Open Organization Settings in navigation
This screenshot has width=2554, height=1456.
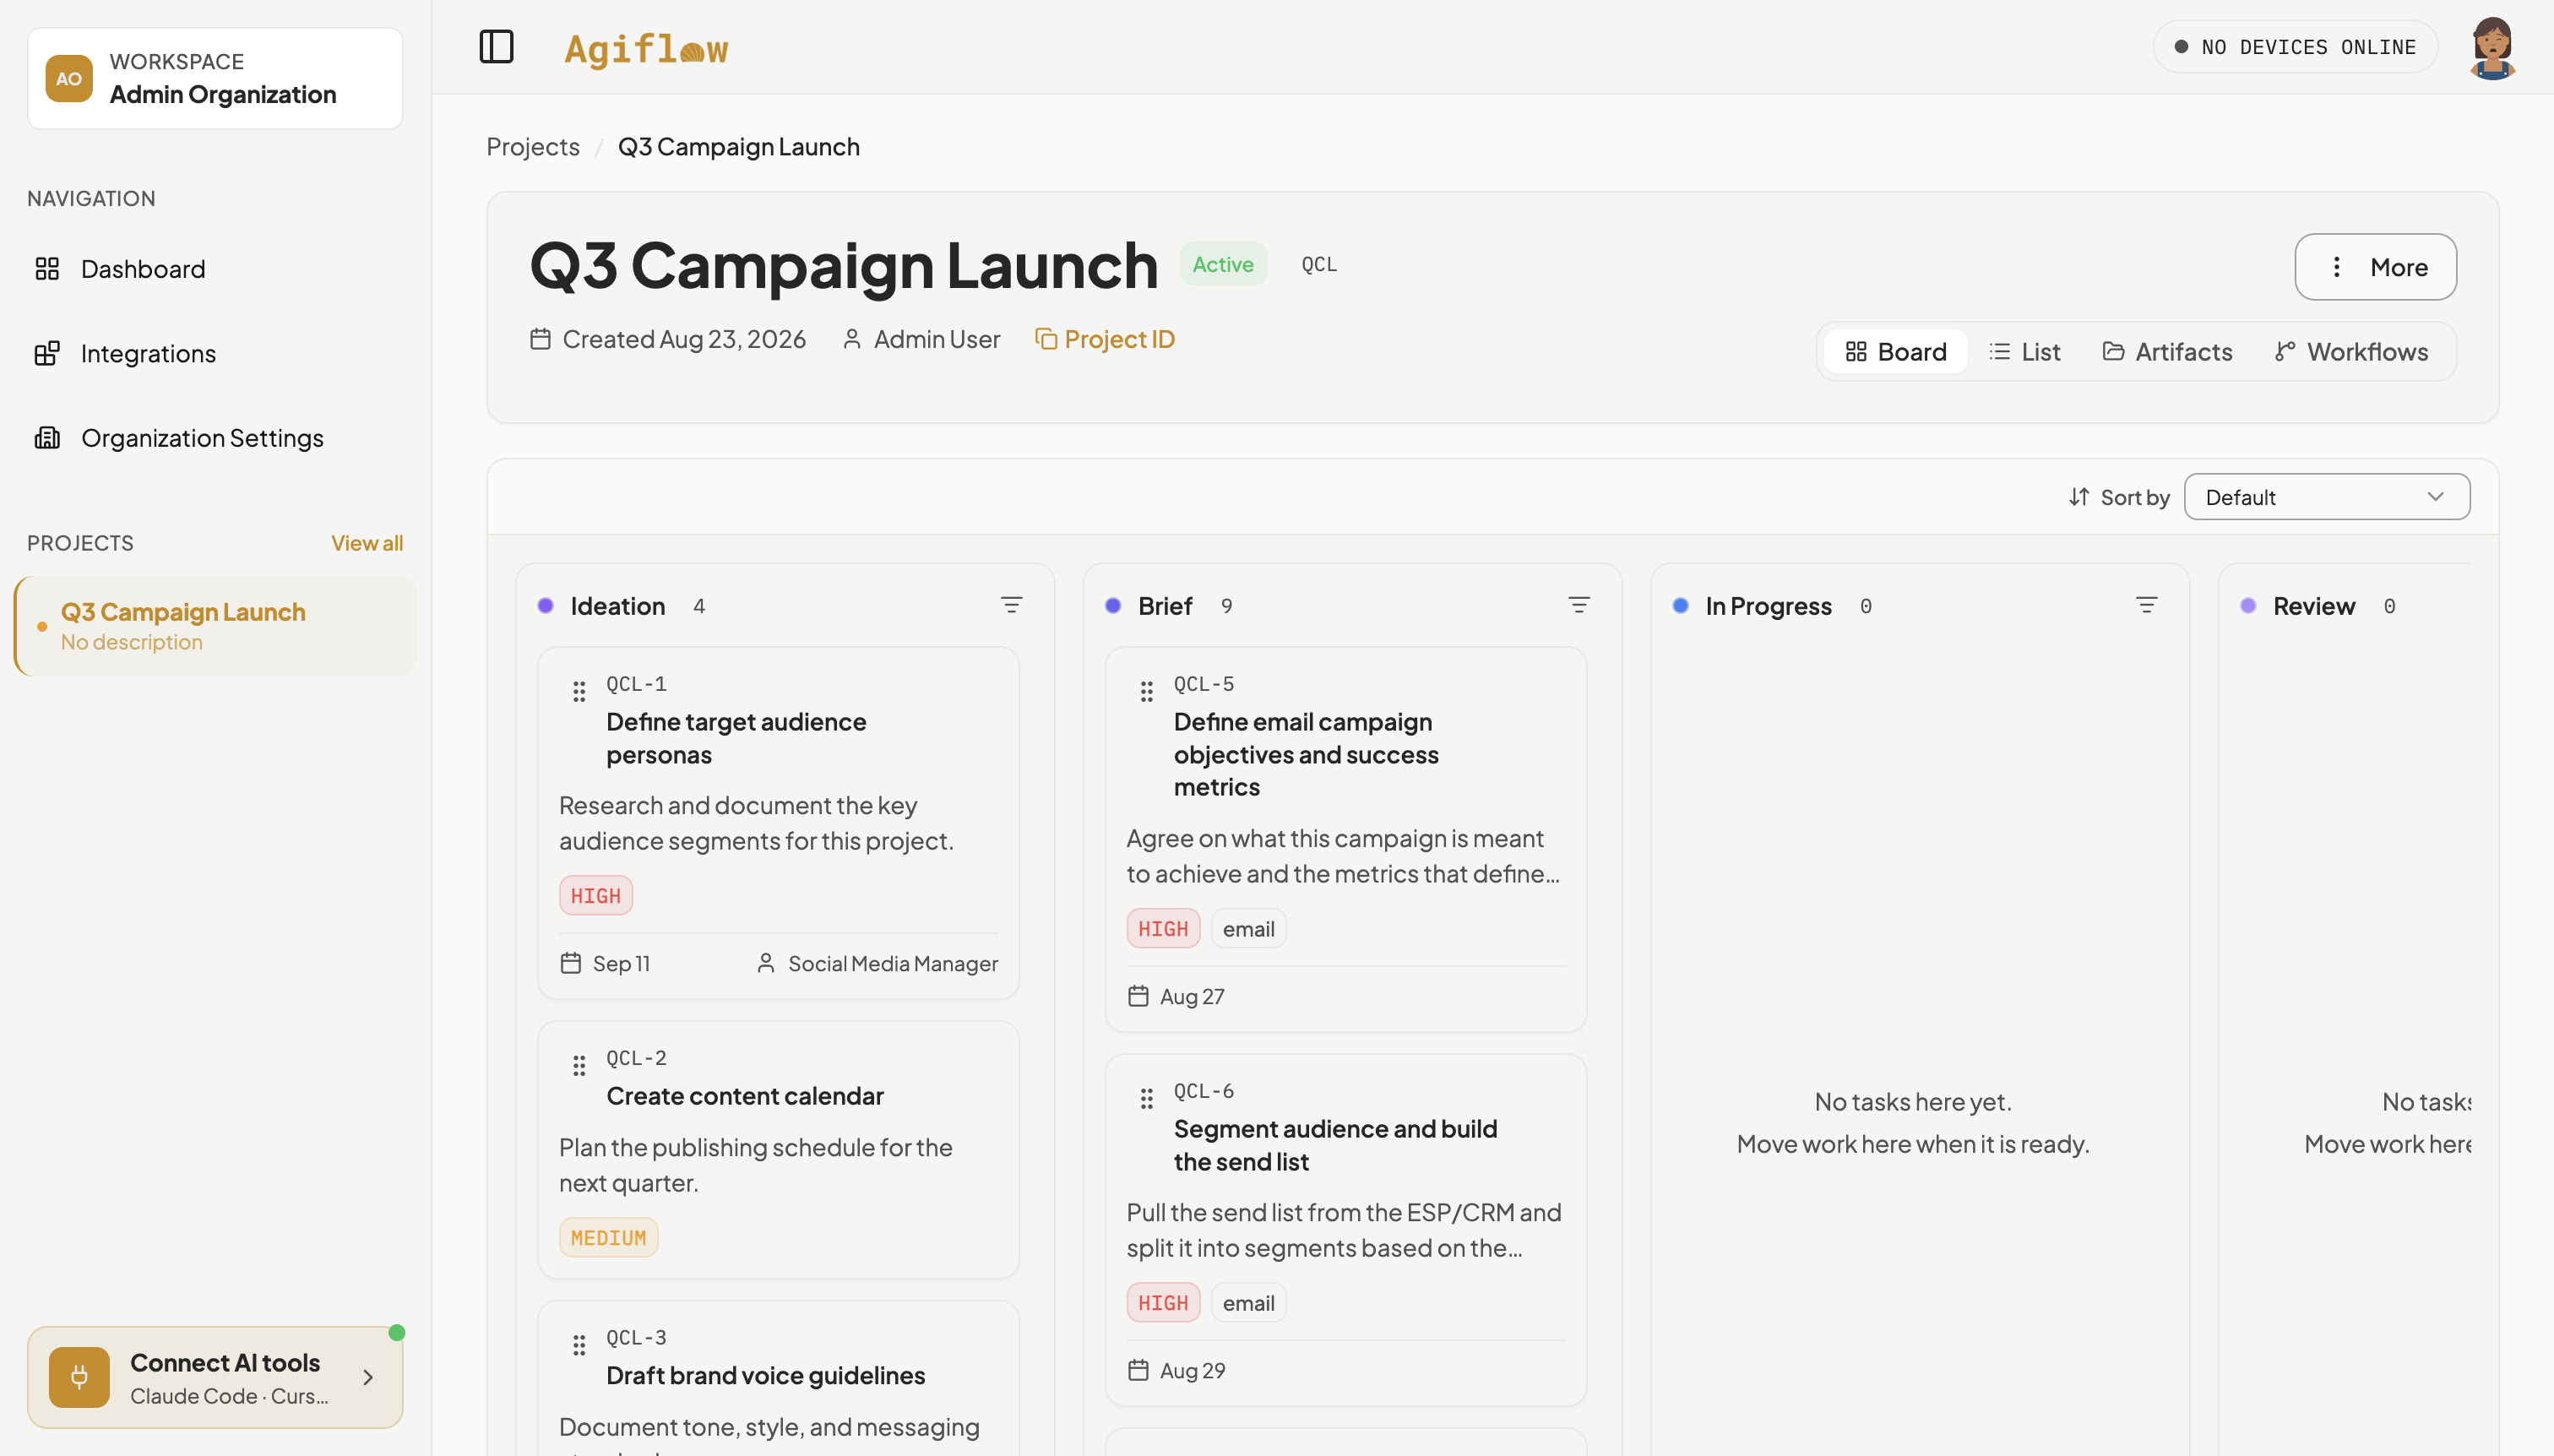(215, 438)
